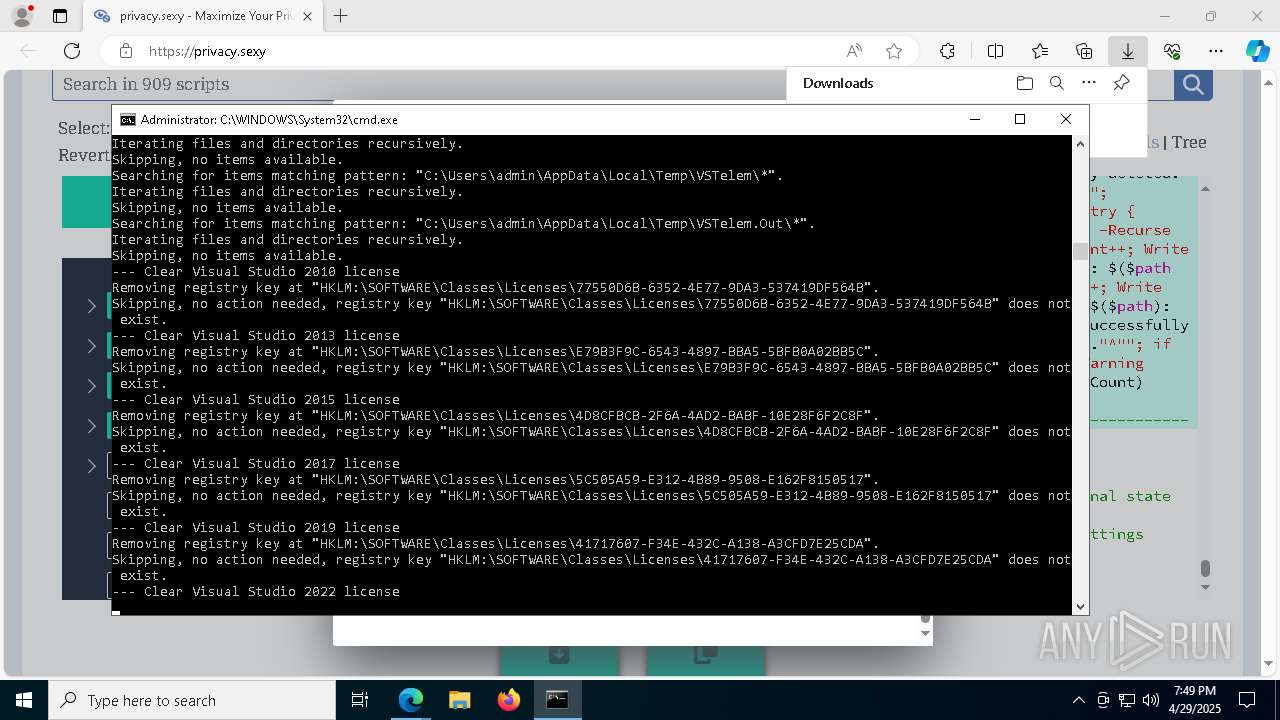This screenshot has width=1280, height=720.
Task: Open a new browser tab
Action: point(341,16)
